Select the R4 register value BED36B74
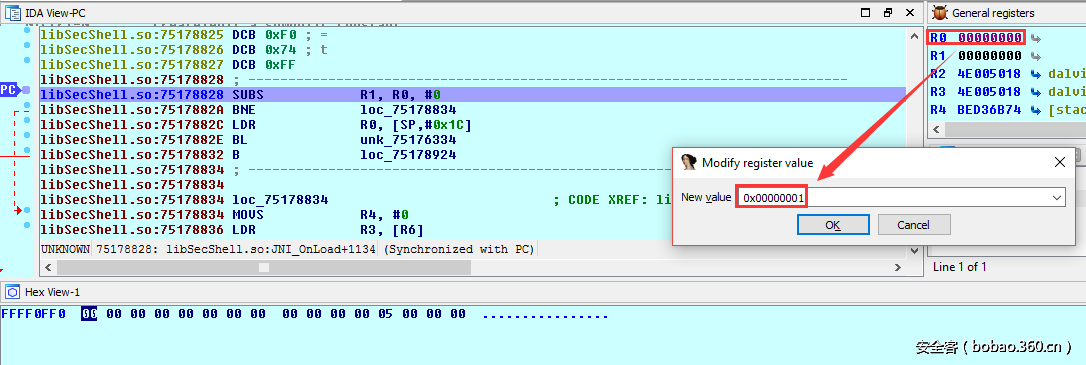1086x365 pixels. tap(990, 109)
